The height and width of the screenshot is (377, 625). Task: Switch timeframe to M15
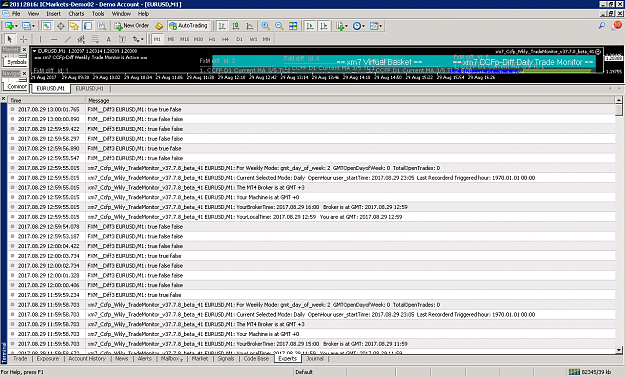[x=184, y=39]
